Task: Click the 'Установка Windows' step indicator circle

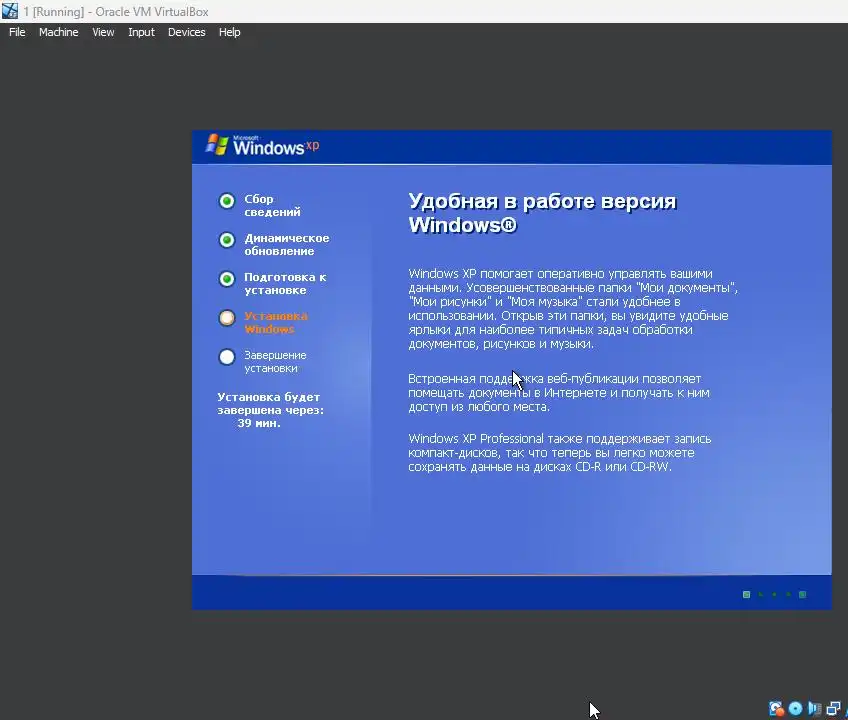Action: pyautogui.click(x=227, y=318)
